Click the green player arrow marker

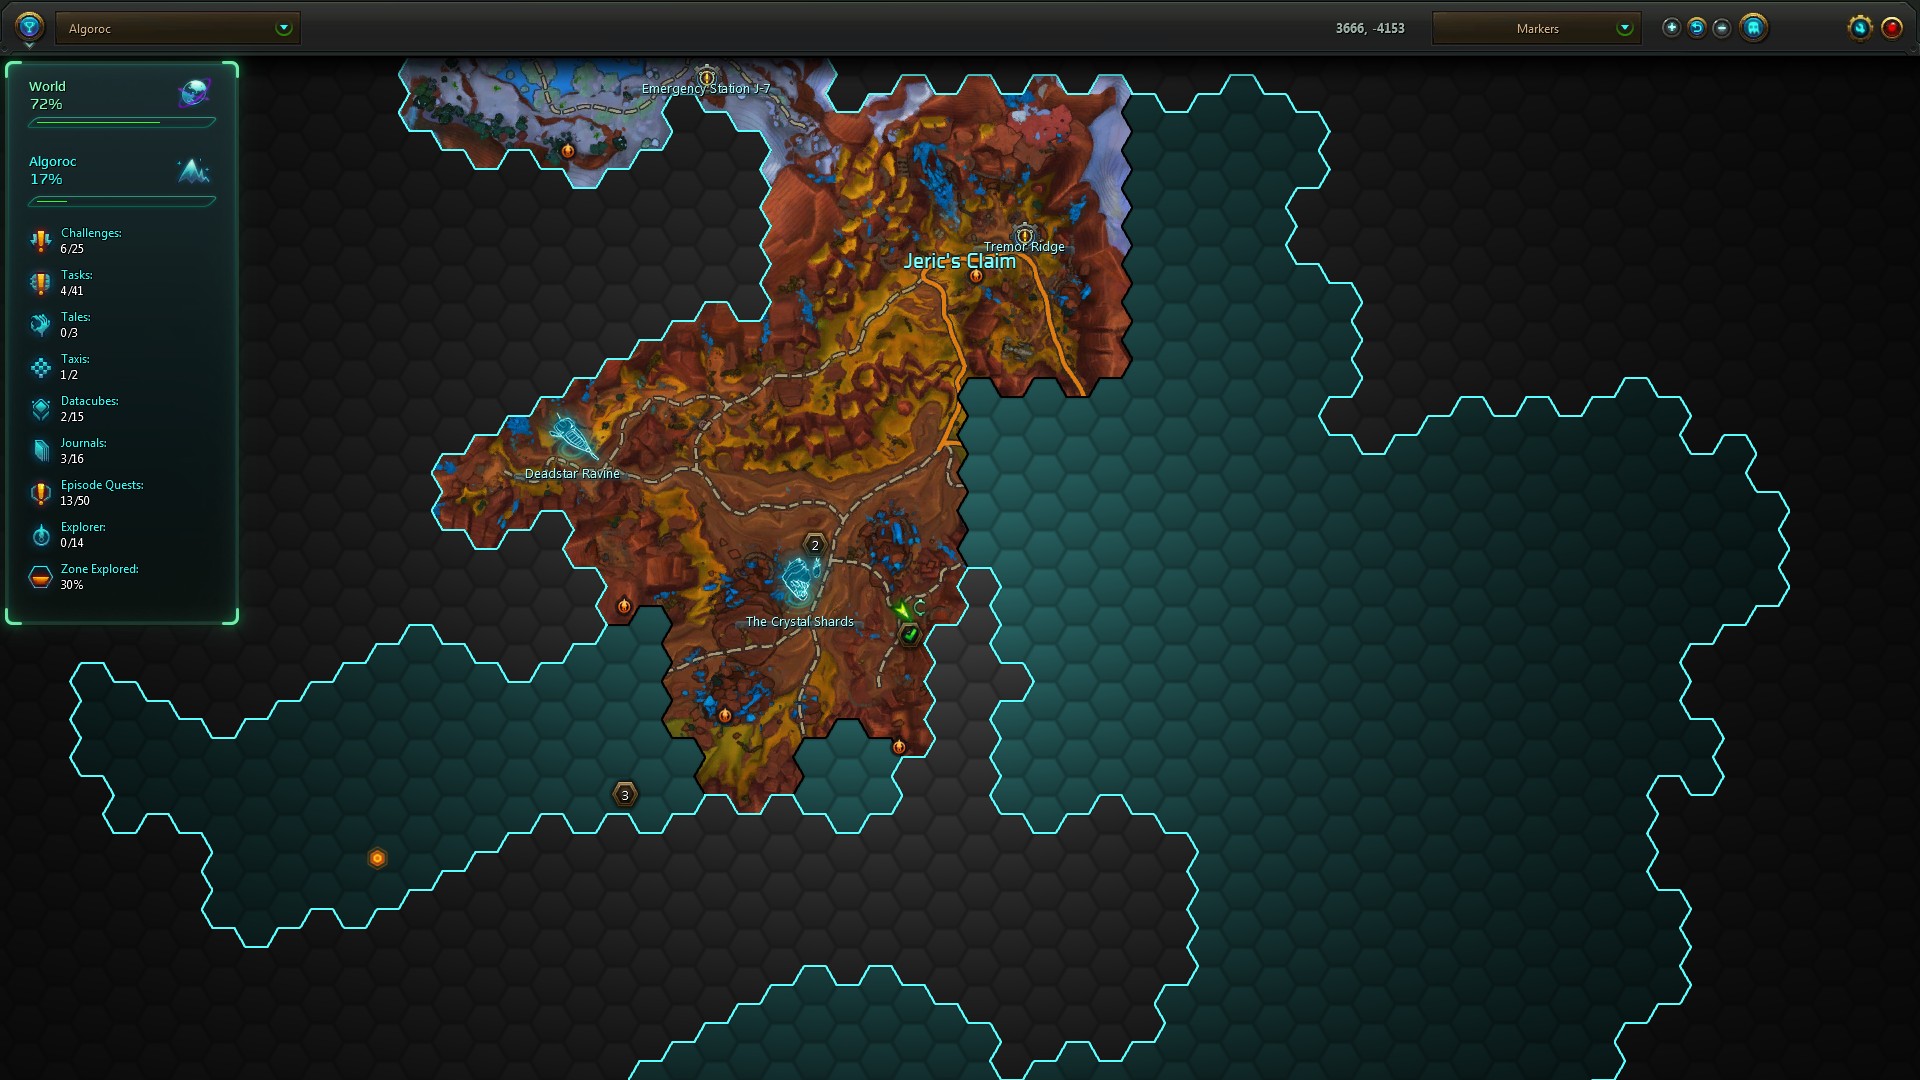[903, 609]
